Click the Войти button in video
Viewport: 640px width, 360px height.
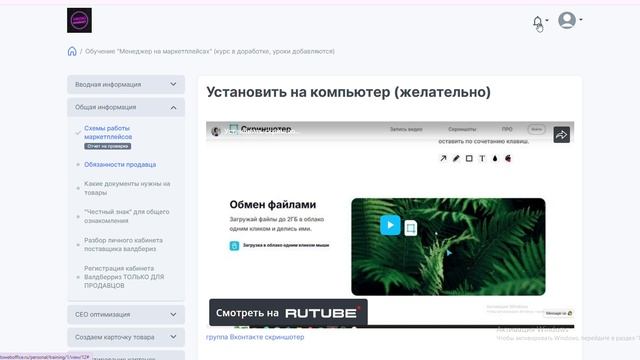536,129
